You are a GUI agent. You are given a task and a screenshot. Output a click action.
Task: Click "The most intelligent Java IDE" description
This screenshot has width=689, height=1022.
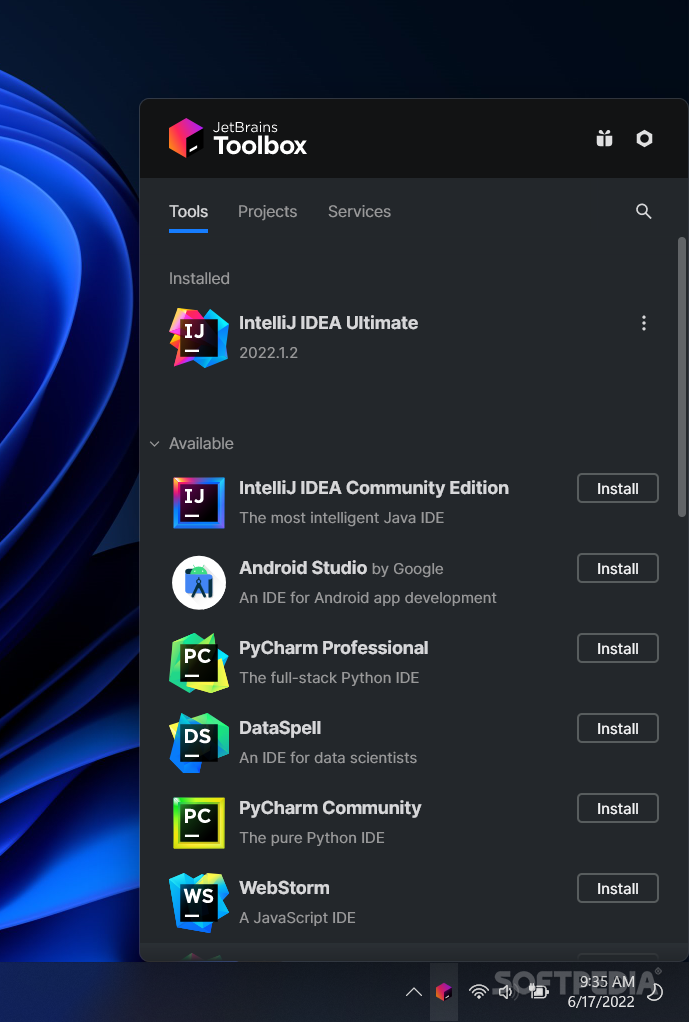342,518
